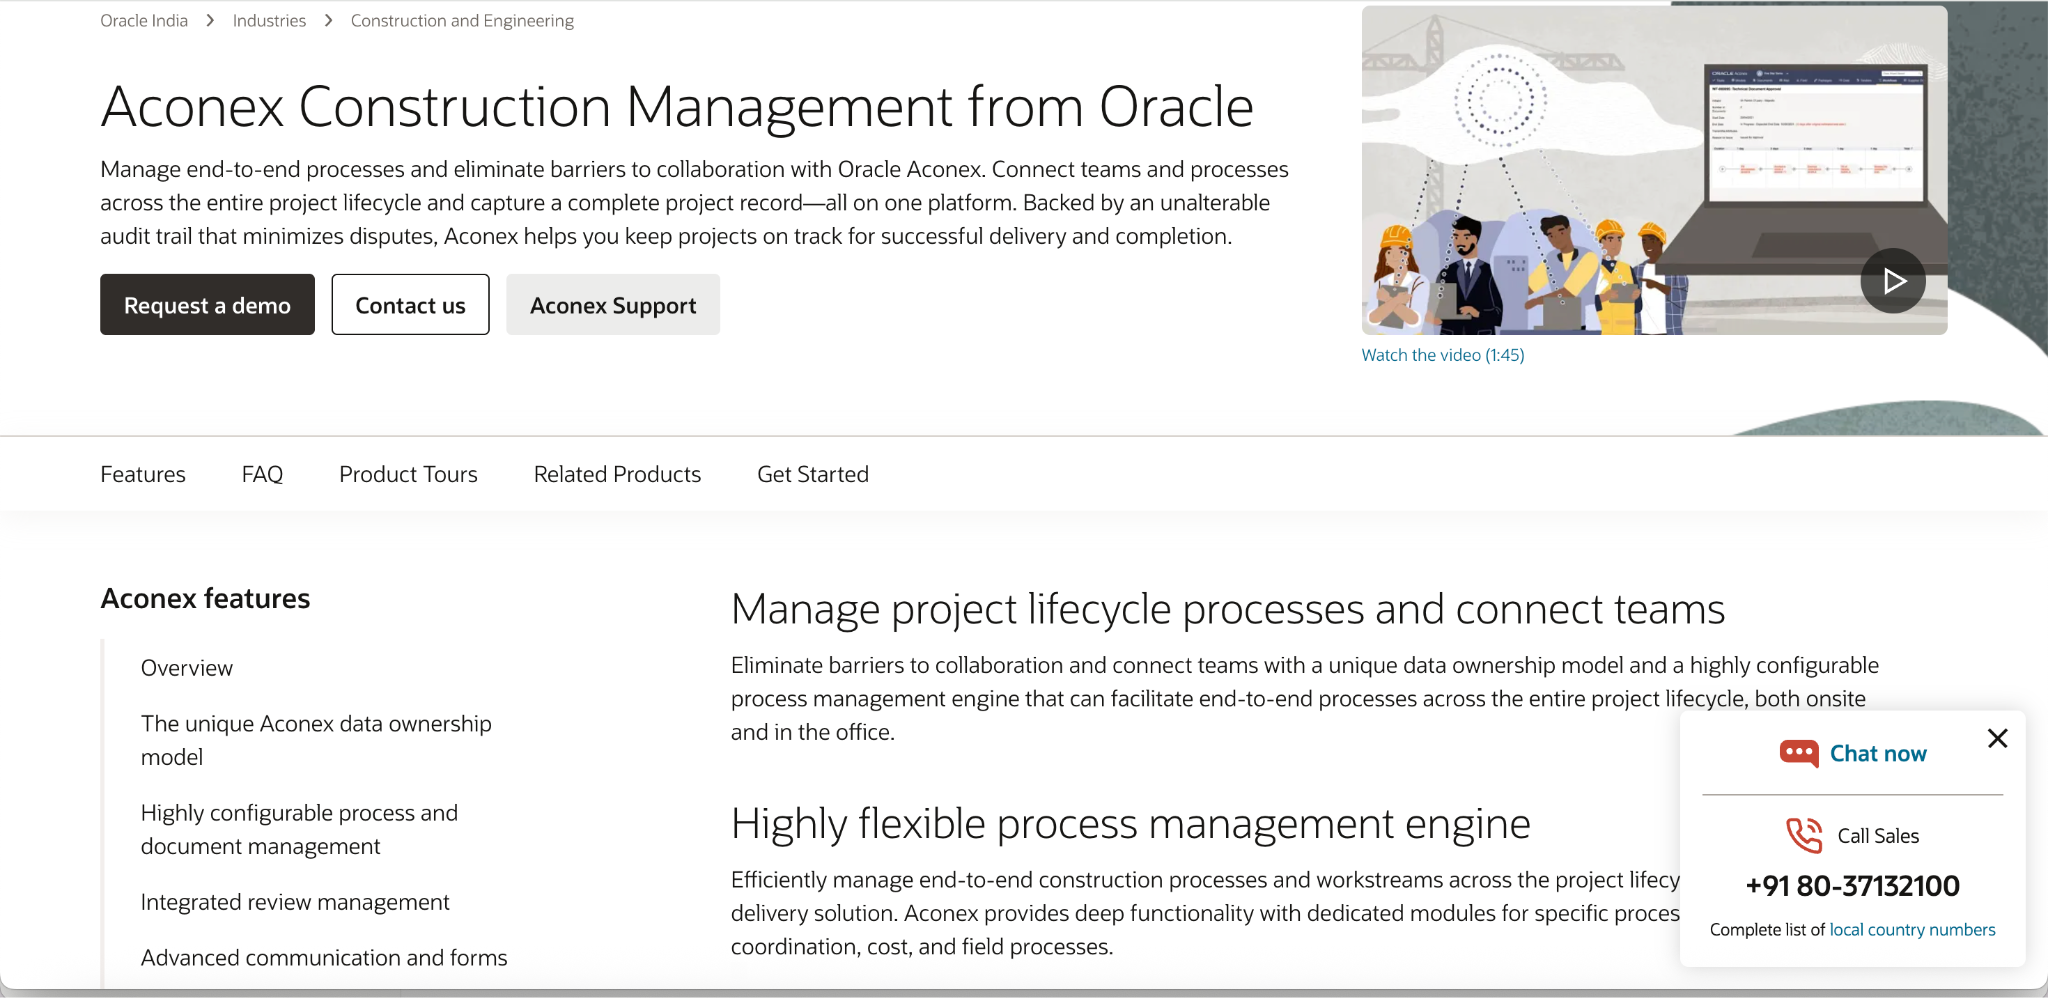Select Overview in Aconex features list
The height and width of the screenshot is (998, 2048).
point(186,668)
